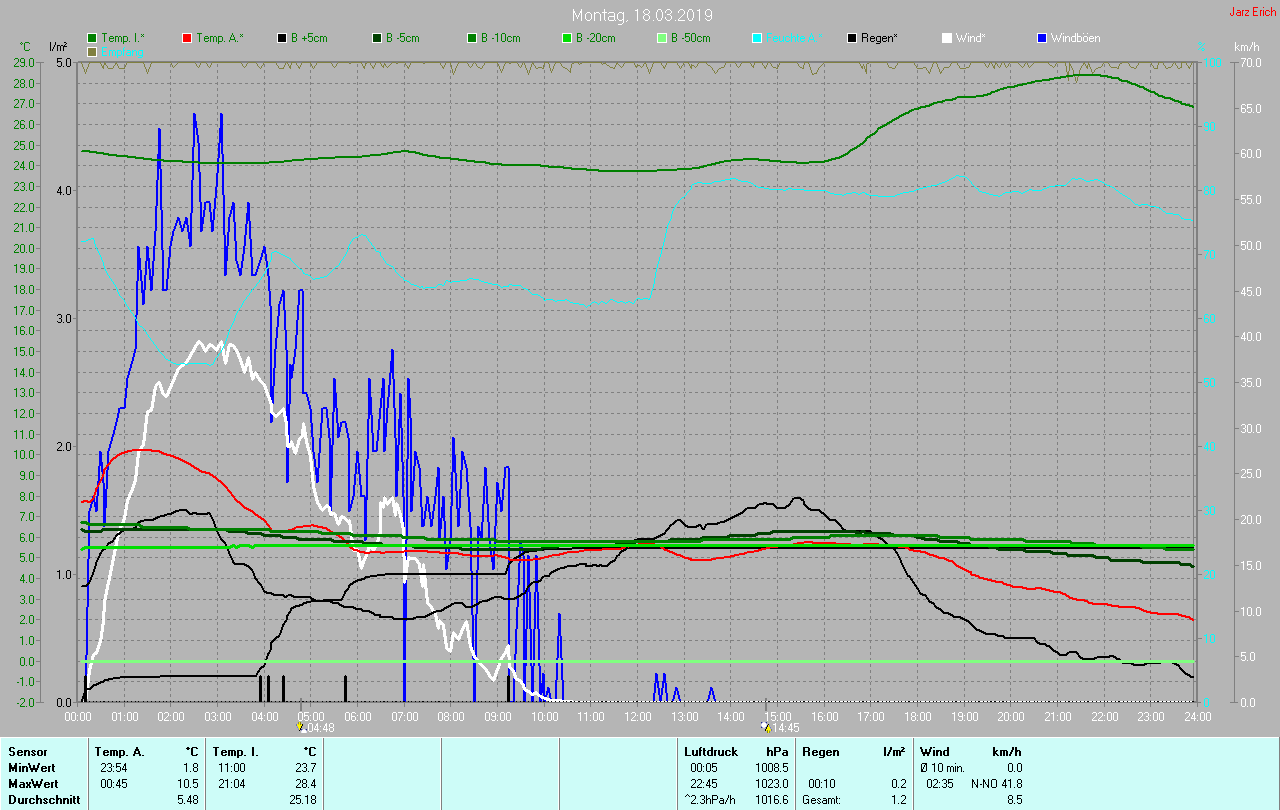Click the blue Windböen legend square

[x=1042, y=38]
